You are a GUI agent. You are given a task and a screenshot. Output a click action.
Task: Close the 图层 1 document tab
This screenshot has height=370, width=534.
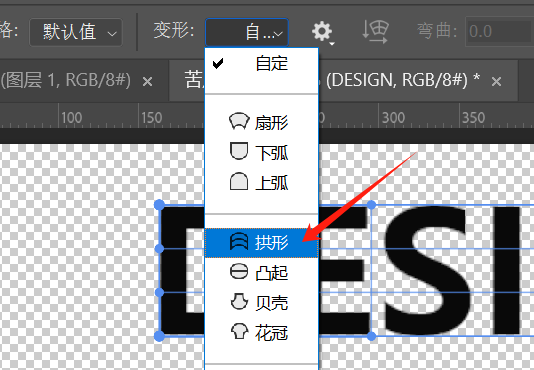[147, 81]
